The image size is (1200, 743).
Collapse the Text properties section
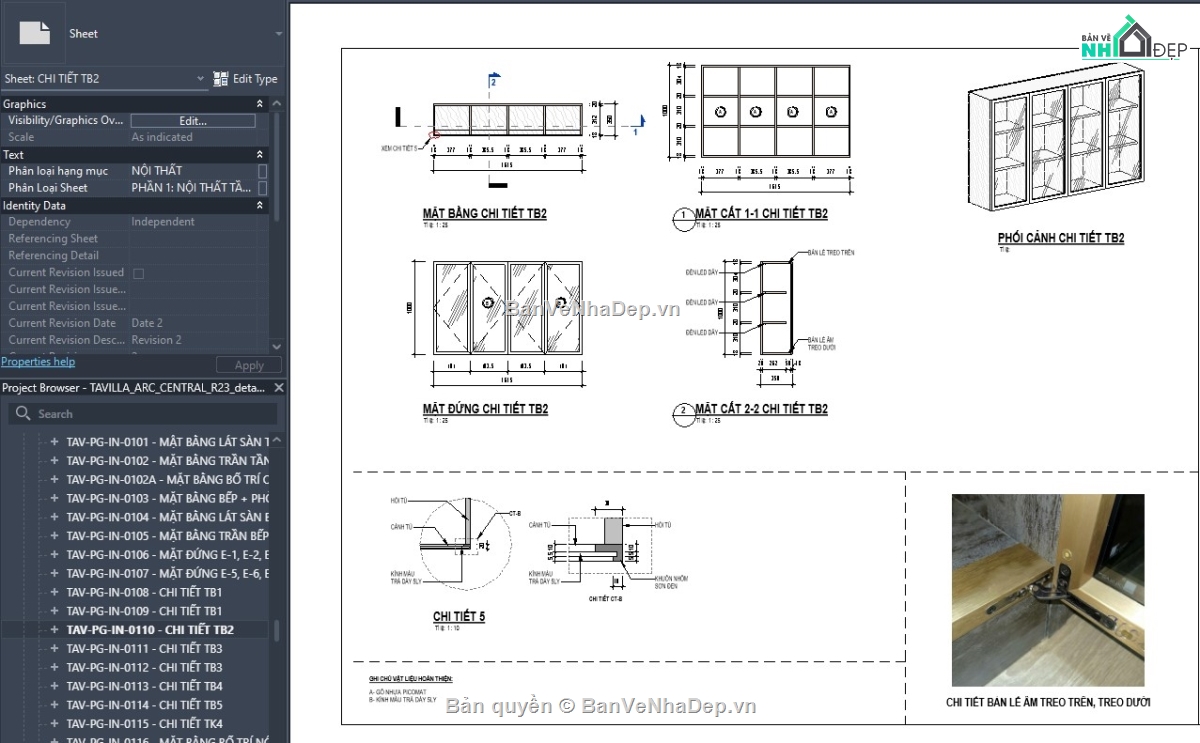(x=260, y=155)
